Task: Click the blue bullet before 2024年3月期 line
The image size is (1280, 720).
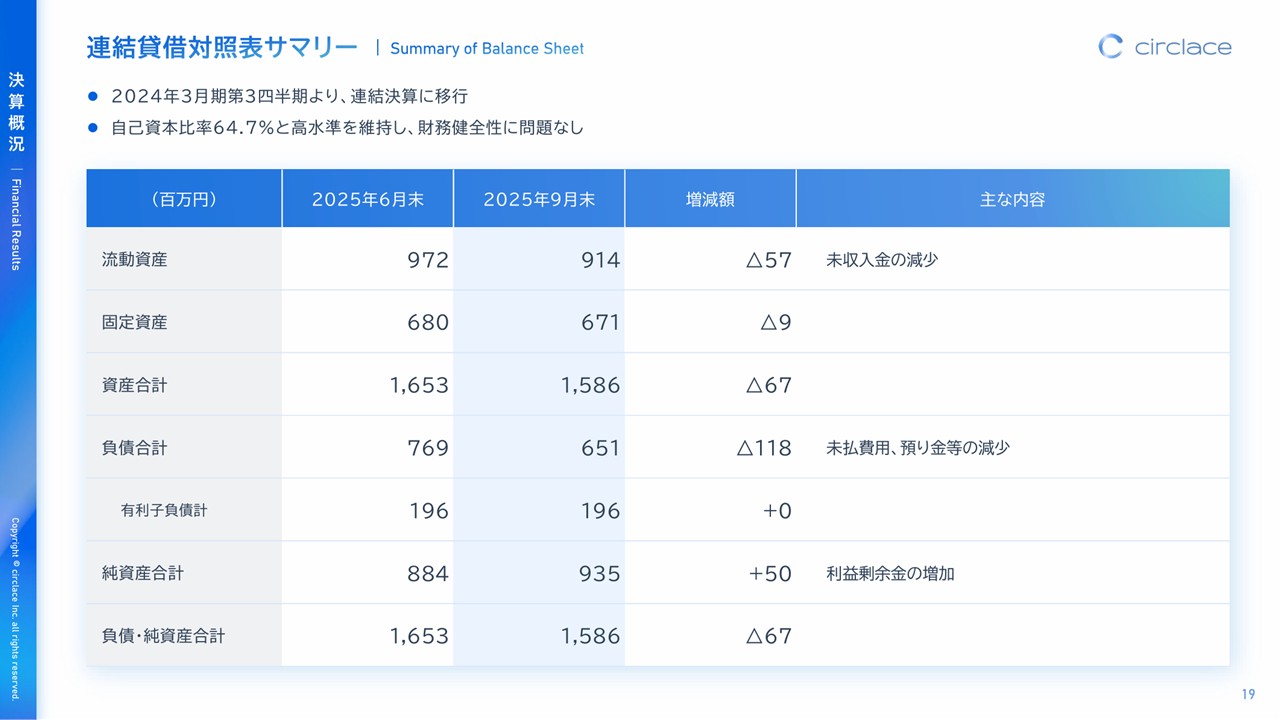Action: tap(93, 97)
